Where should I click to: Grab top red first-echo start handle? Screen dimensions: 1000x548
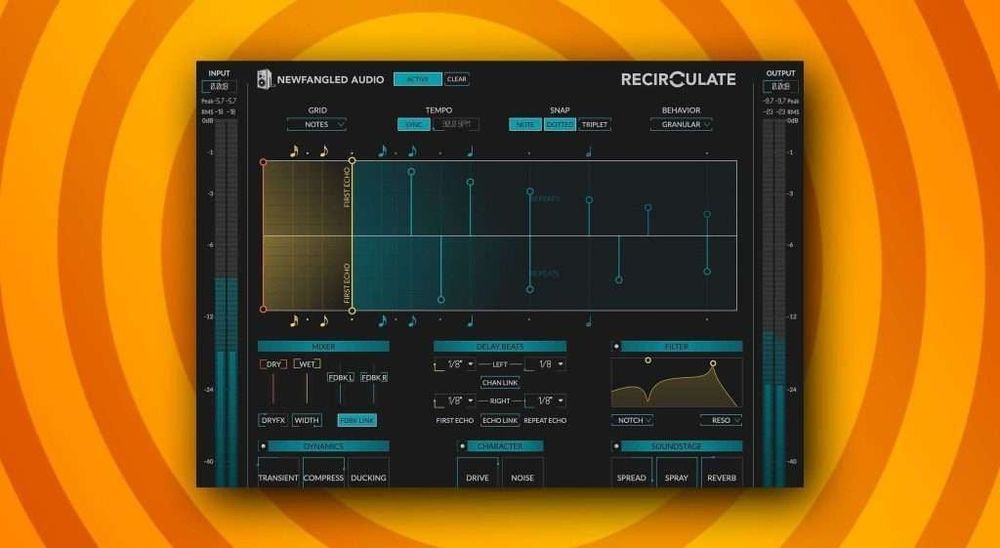click(263, 163)
